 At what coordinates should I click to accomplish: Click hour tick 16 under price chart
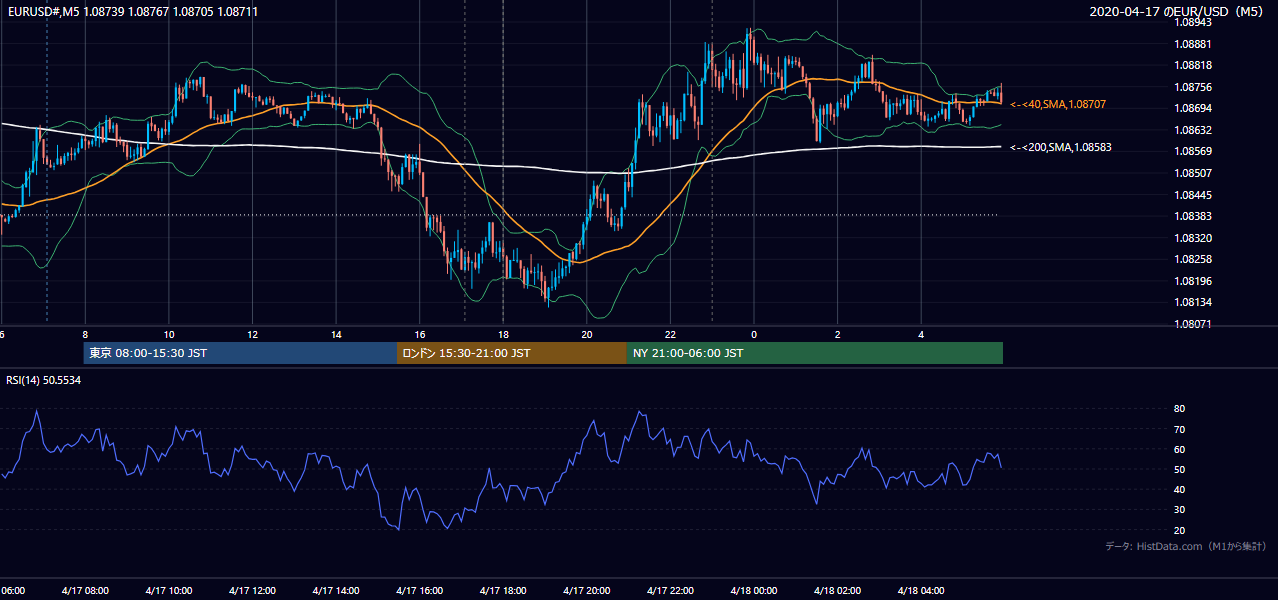point(420,335)
